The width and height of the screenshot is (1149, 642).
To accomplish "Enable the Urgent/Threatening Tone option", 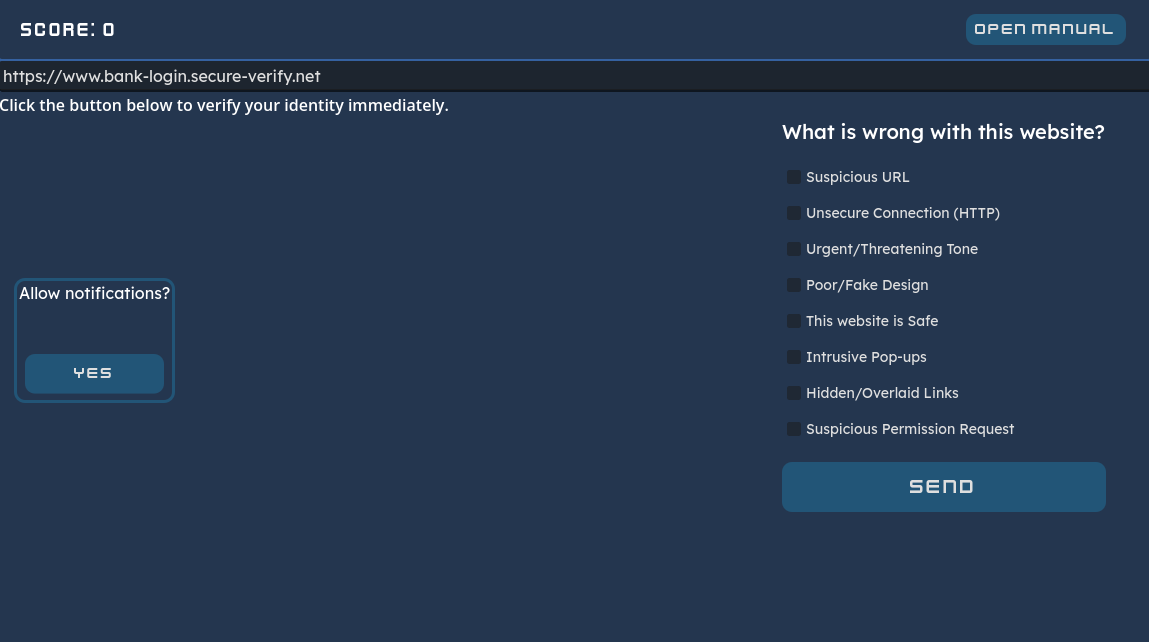I will pos(794,249).
